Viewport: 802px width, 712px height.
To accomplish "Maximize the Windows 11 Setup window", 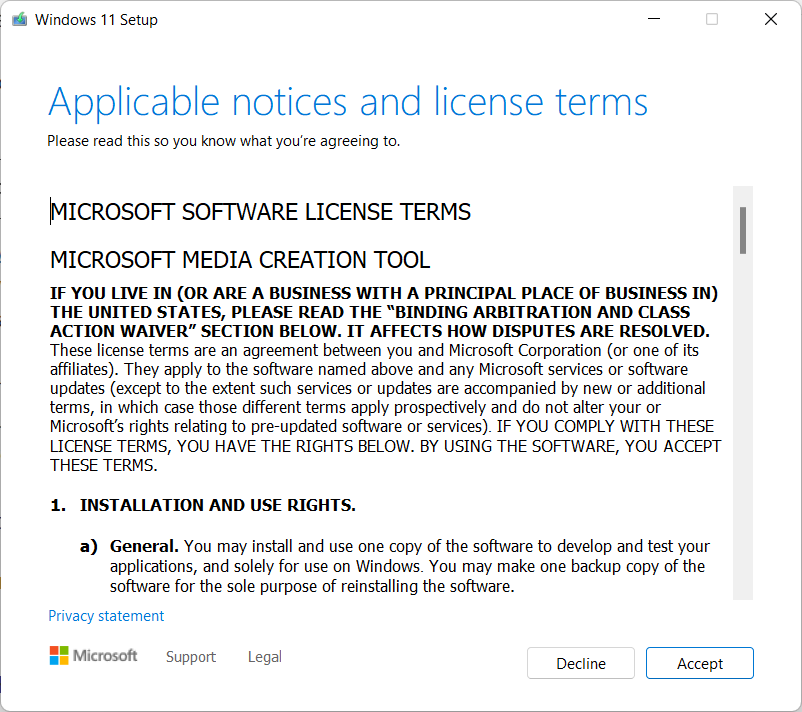I will click(x=710, y=18).
